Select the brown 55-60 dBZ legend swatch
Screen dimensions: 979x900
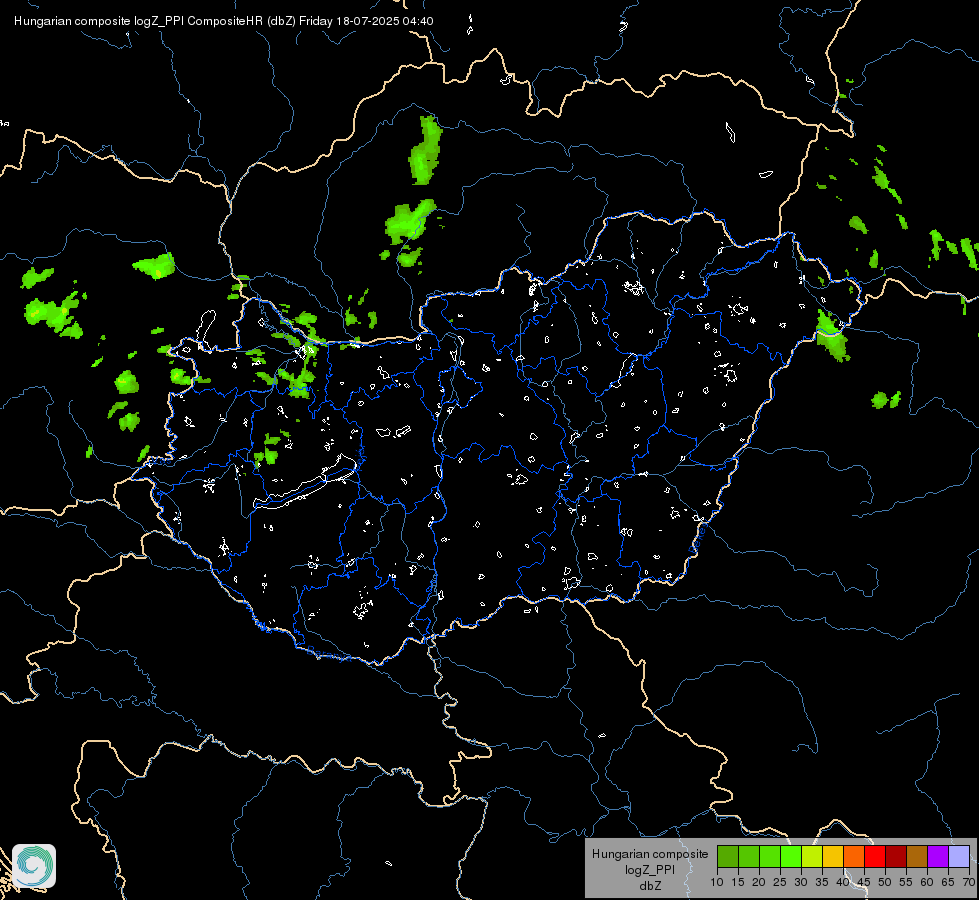[x=917, y=856]
